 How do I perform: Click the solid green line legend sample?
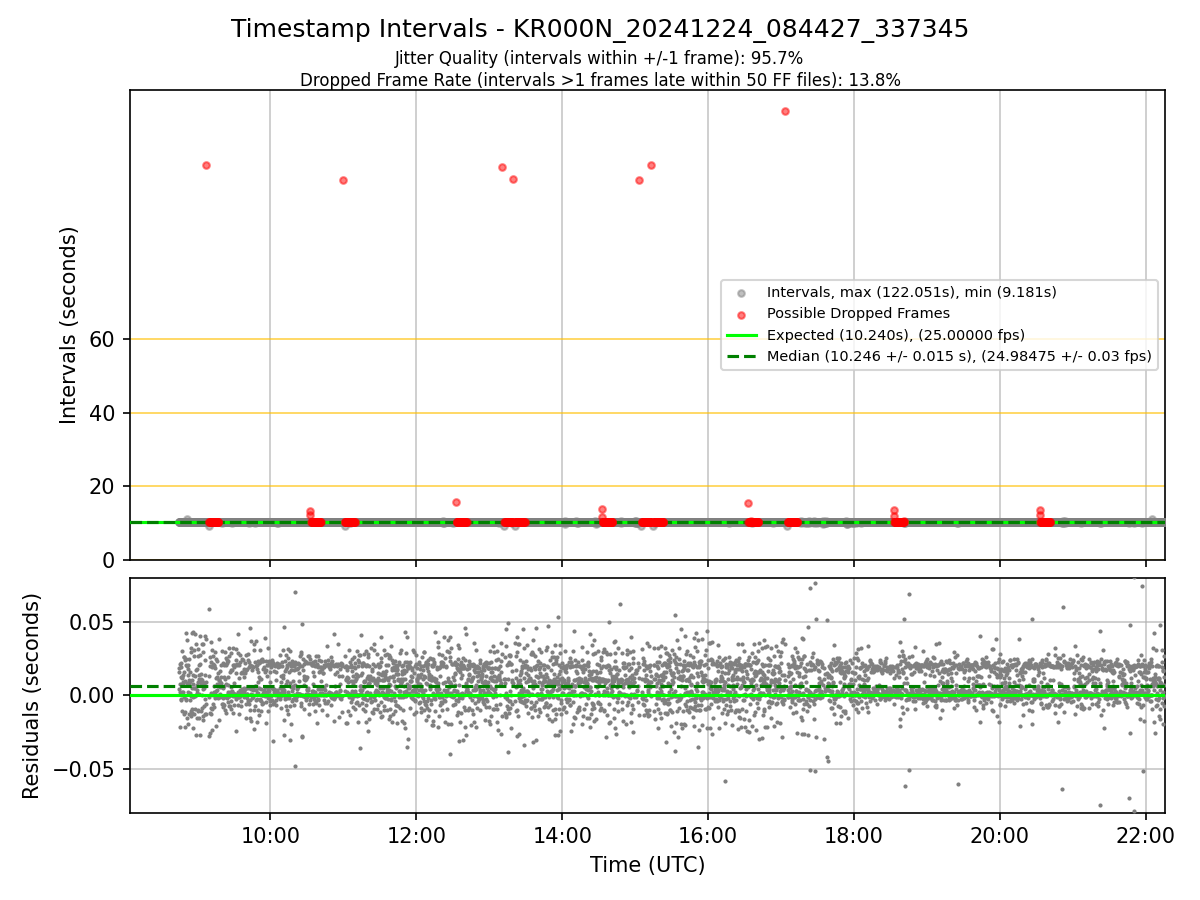pos(741,335)
